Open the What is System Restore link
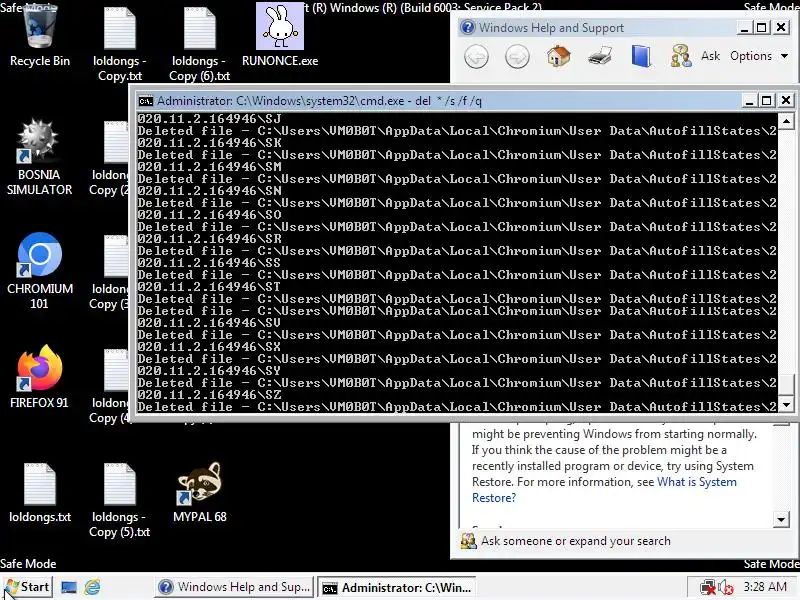 (604, 490)
